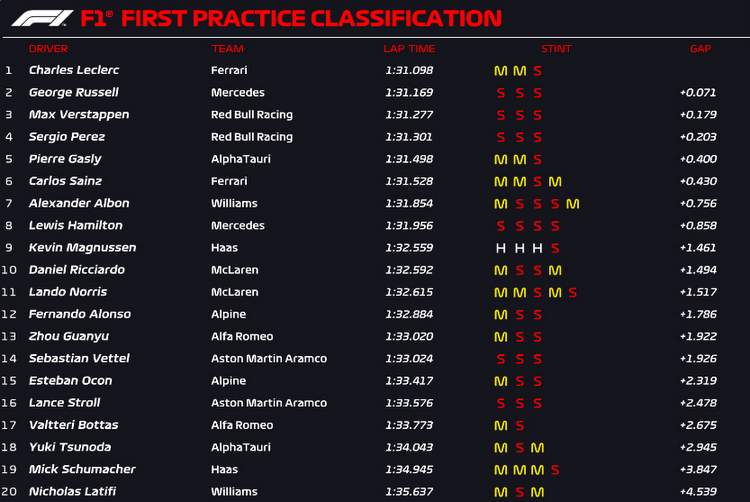Click the red S stint icon for Schumacher

(x=555, y=470)
